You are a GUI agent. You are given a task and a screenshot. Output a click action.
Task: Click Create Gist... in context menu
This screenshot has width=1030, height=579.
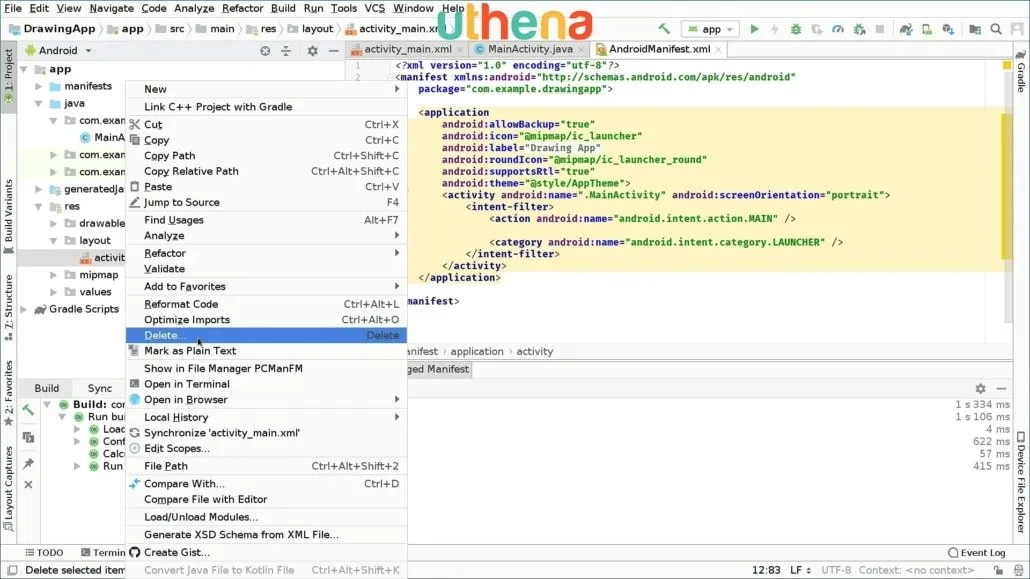pos(266,553)
